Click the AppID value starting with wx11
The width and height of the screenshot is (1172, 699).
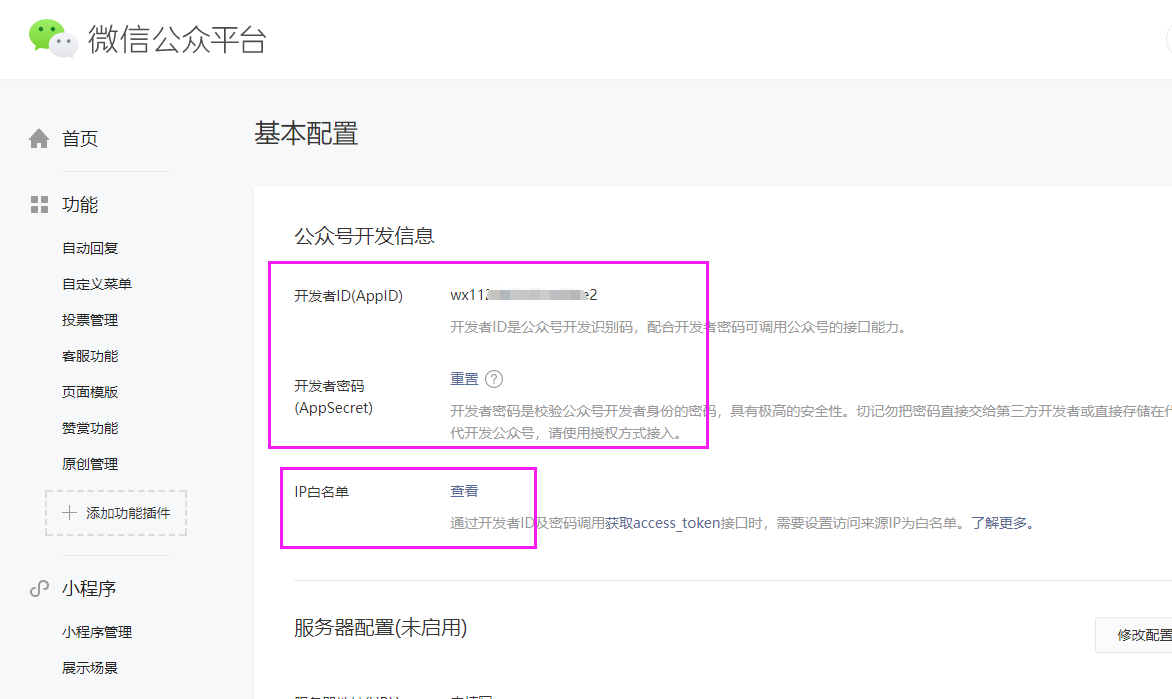(523, 295)
